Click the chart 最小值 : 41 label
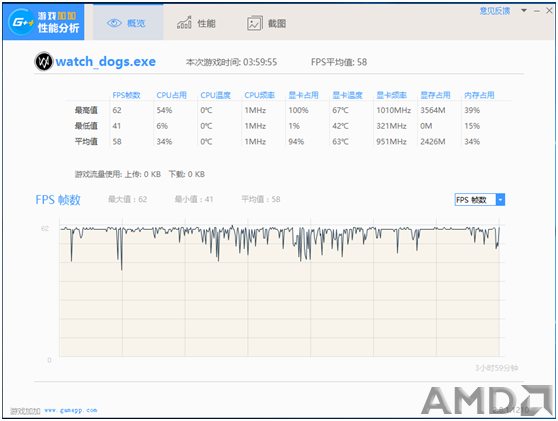The width and height of the screenshot is (558, 421). (194, 199)
